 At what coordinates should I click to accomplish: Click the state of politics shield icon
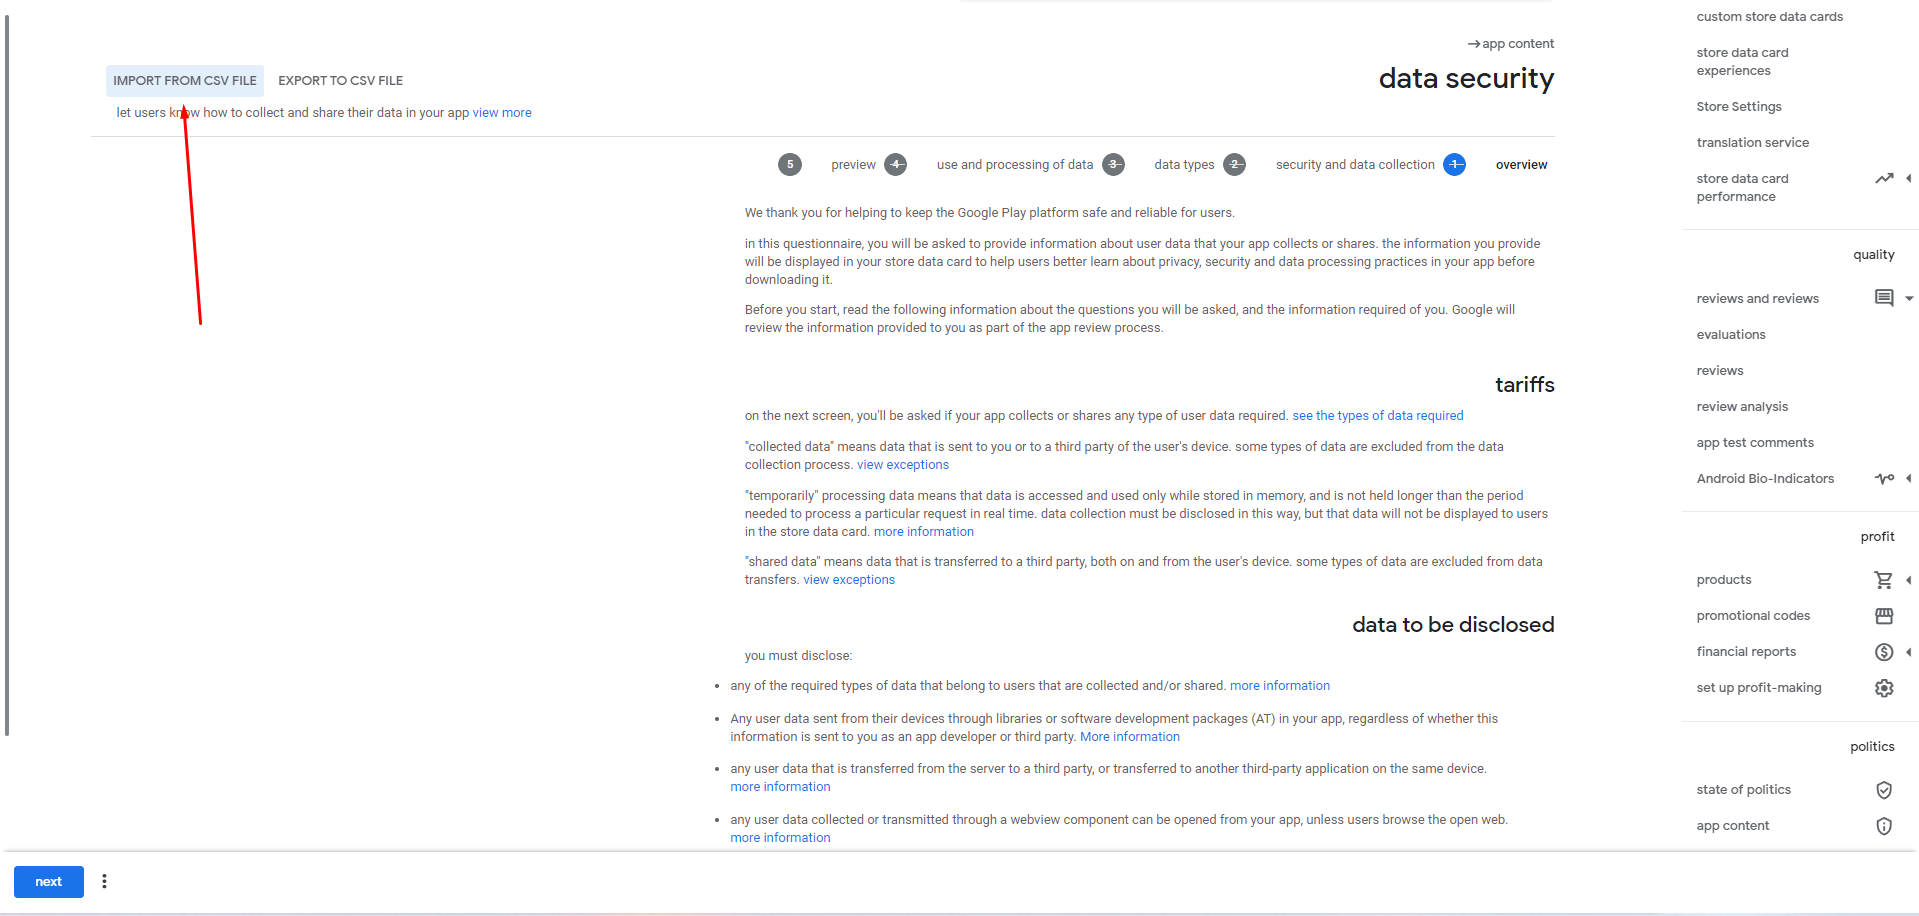[1884, 790]
